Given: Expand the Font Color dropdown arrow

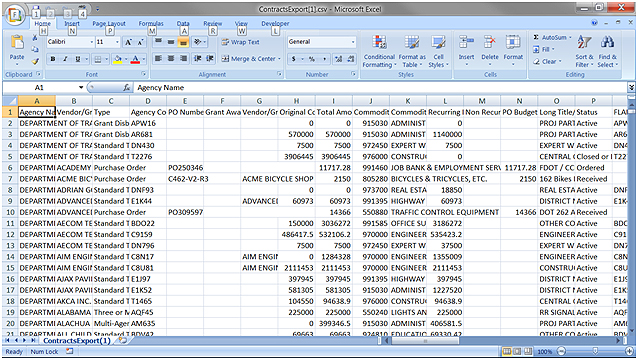Looking at the screenshot, I should tap(144, 59).
